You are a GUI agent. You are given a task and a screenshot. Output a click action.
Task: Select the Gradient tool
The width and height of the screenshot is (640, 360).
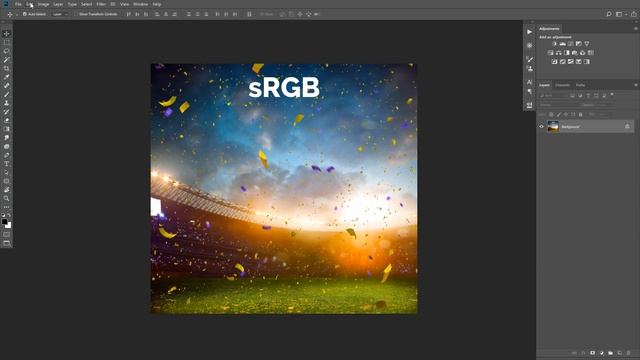click(7, 129)
